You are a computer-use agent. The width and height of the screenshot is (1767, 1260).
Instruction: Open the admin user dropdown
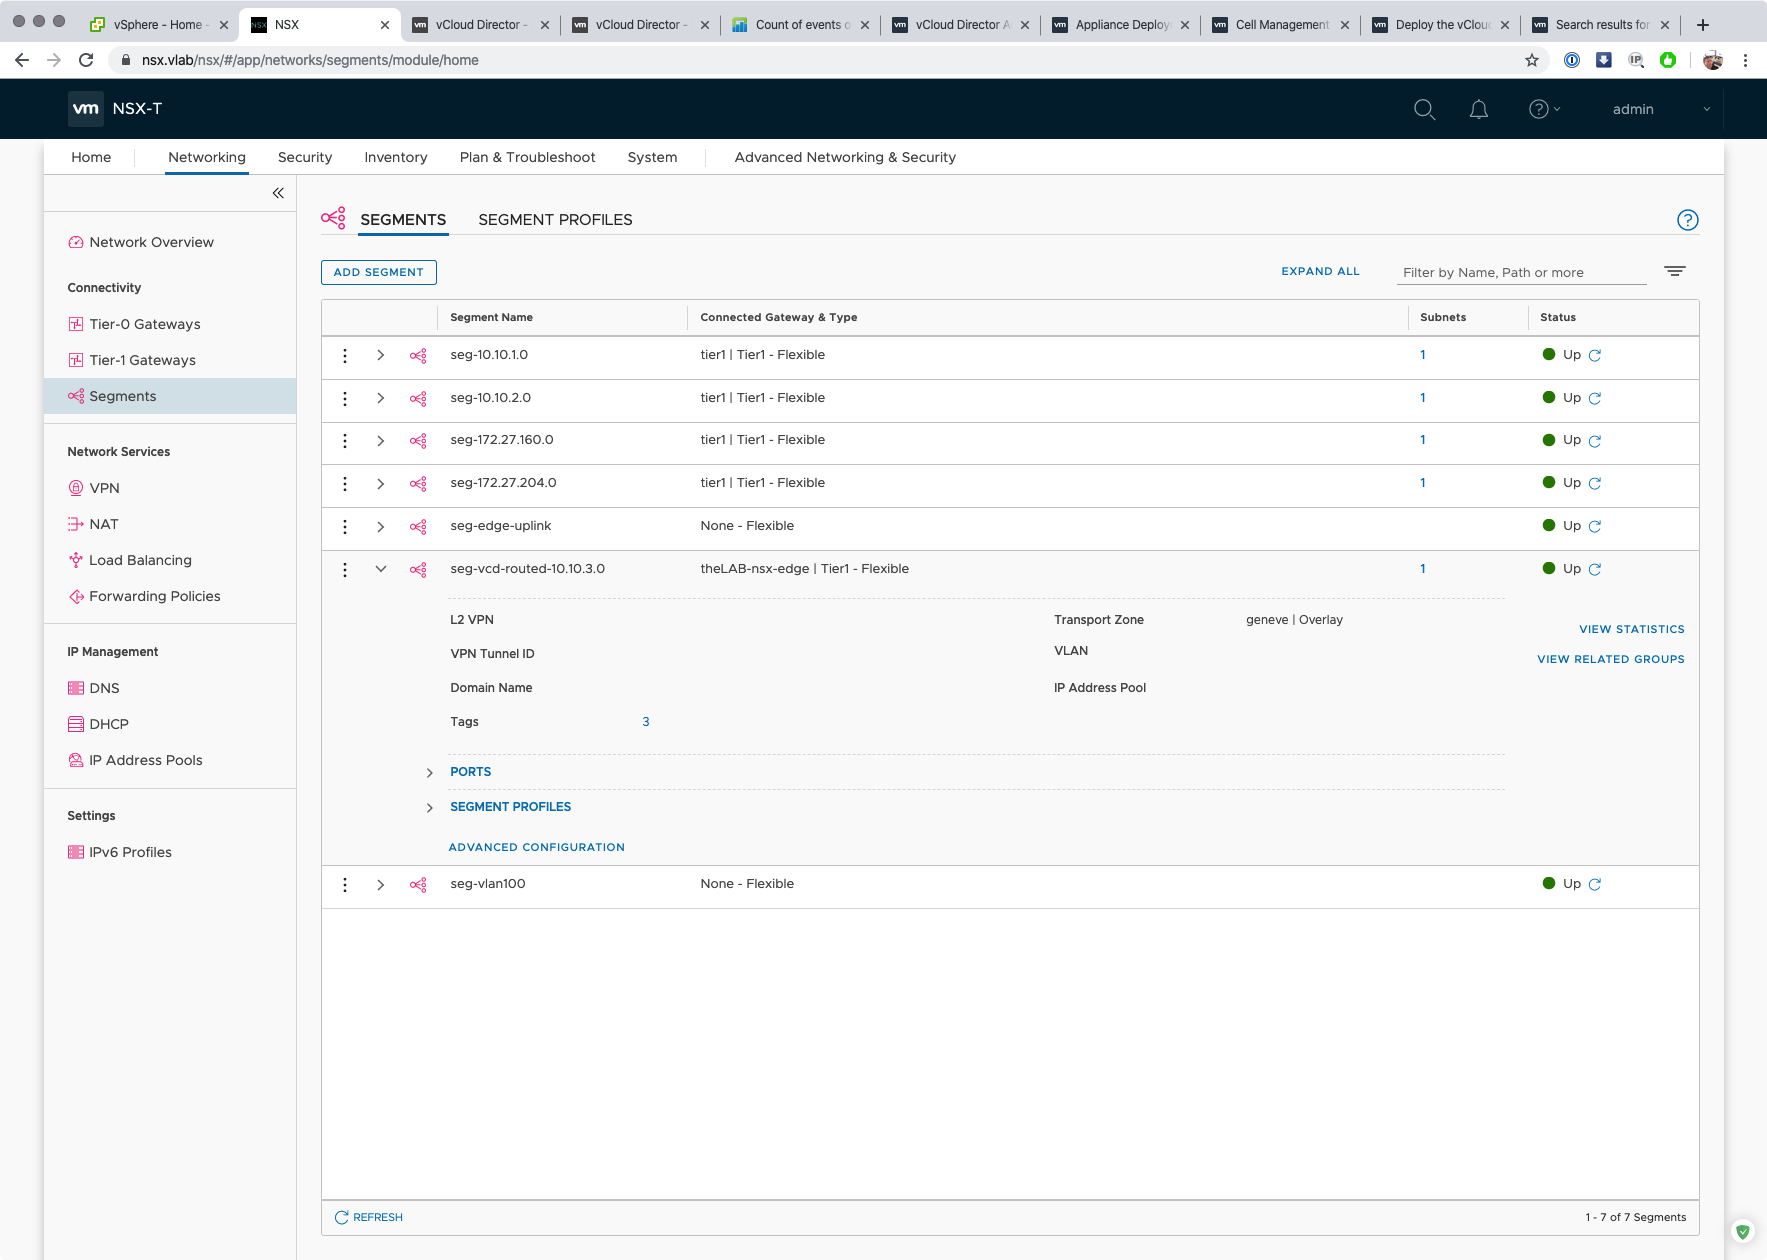[1661, 109]
